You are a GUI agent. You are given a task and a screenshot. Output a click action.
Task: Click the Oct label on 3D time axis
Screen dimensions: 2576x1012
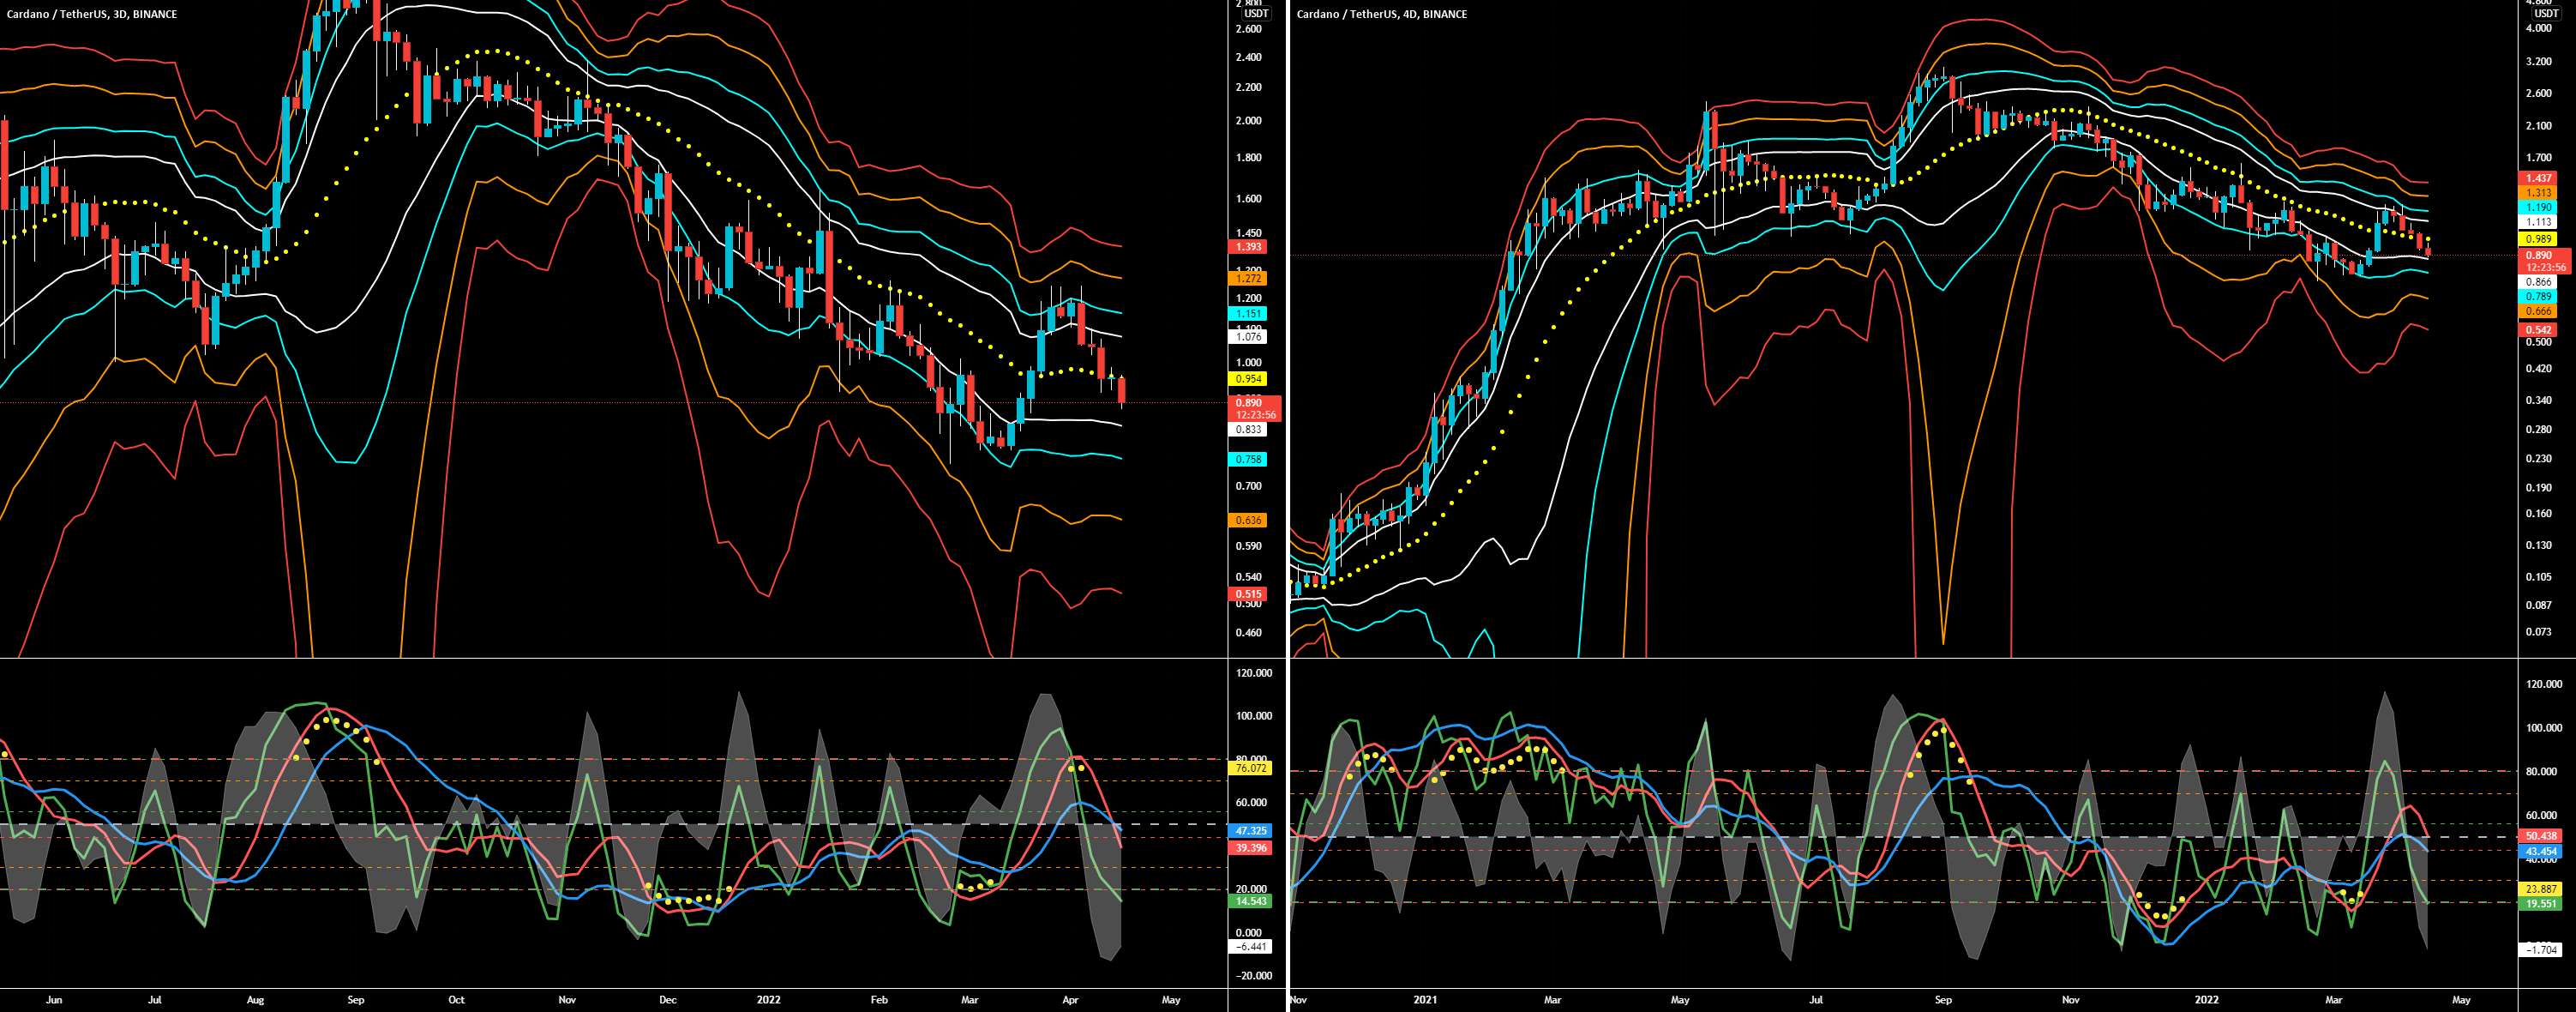click(x=457, y=999)
